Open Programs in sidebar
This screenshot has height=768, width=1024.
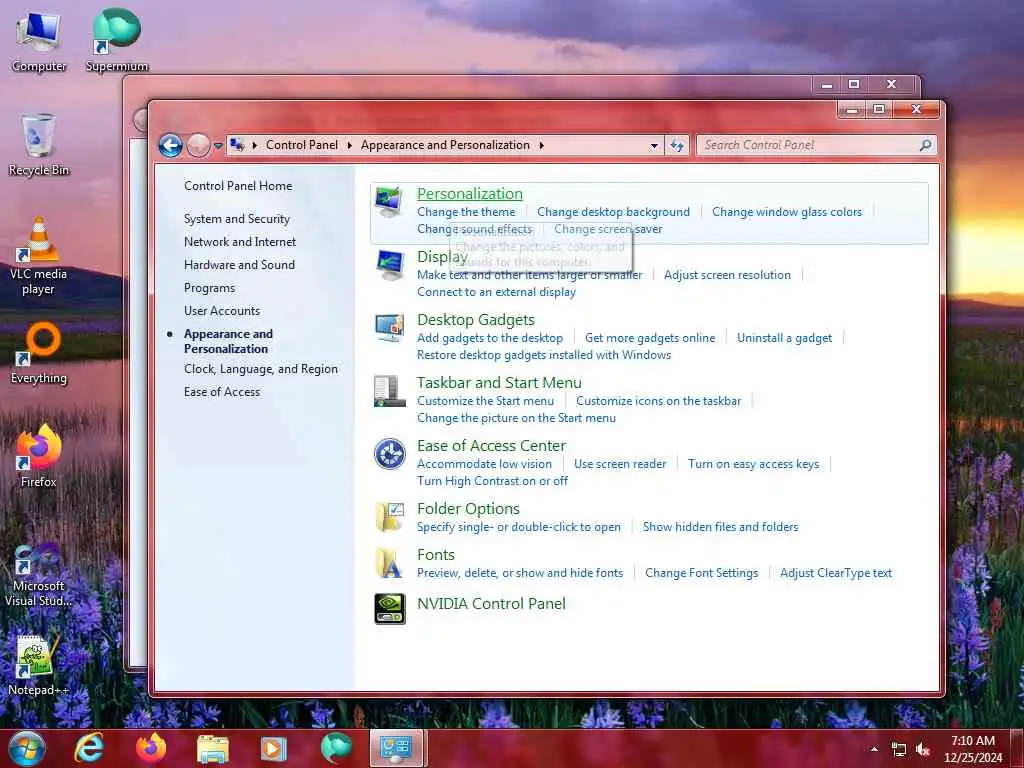[209, 288]
